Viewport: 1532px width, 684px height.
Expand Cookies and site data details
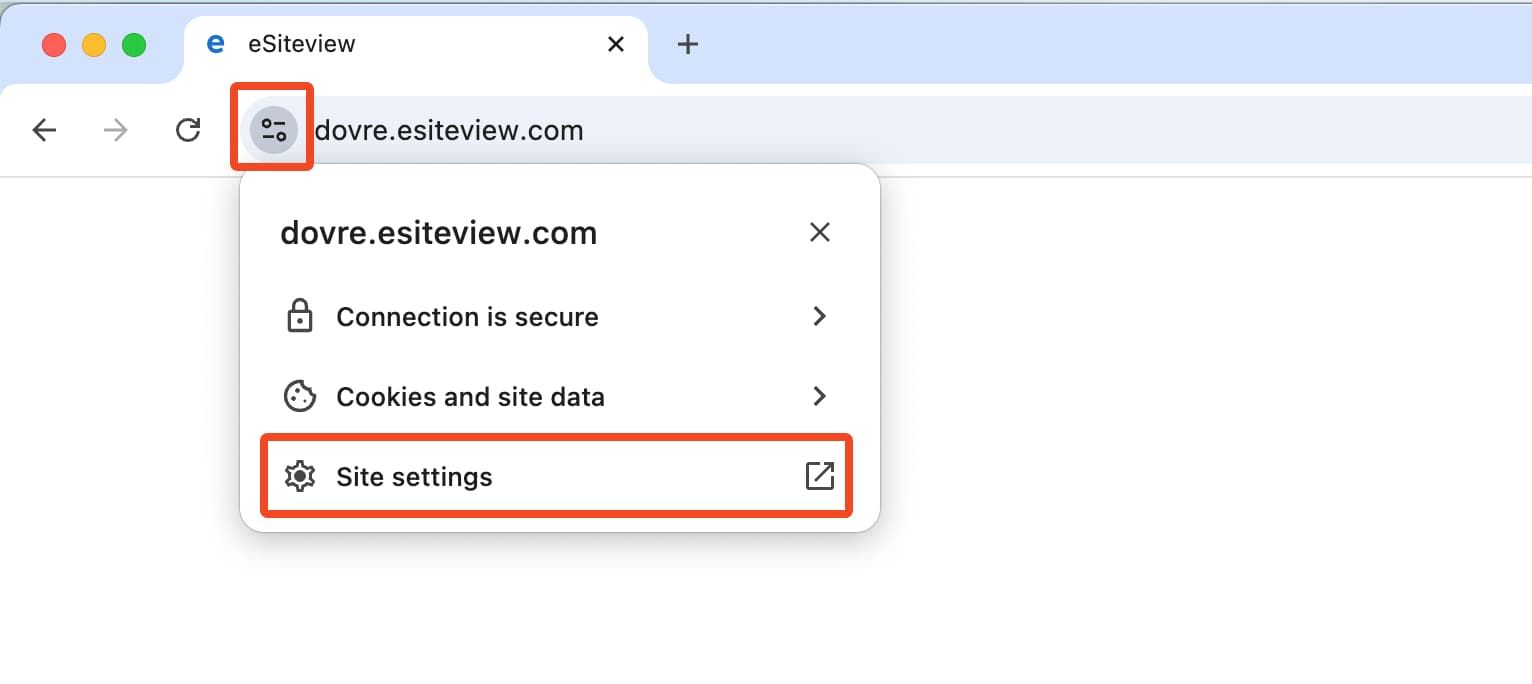820,396
